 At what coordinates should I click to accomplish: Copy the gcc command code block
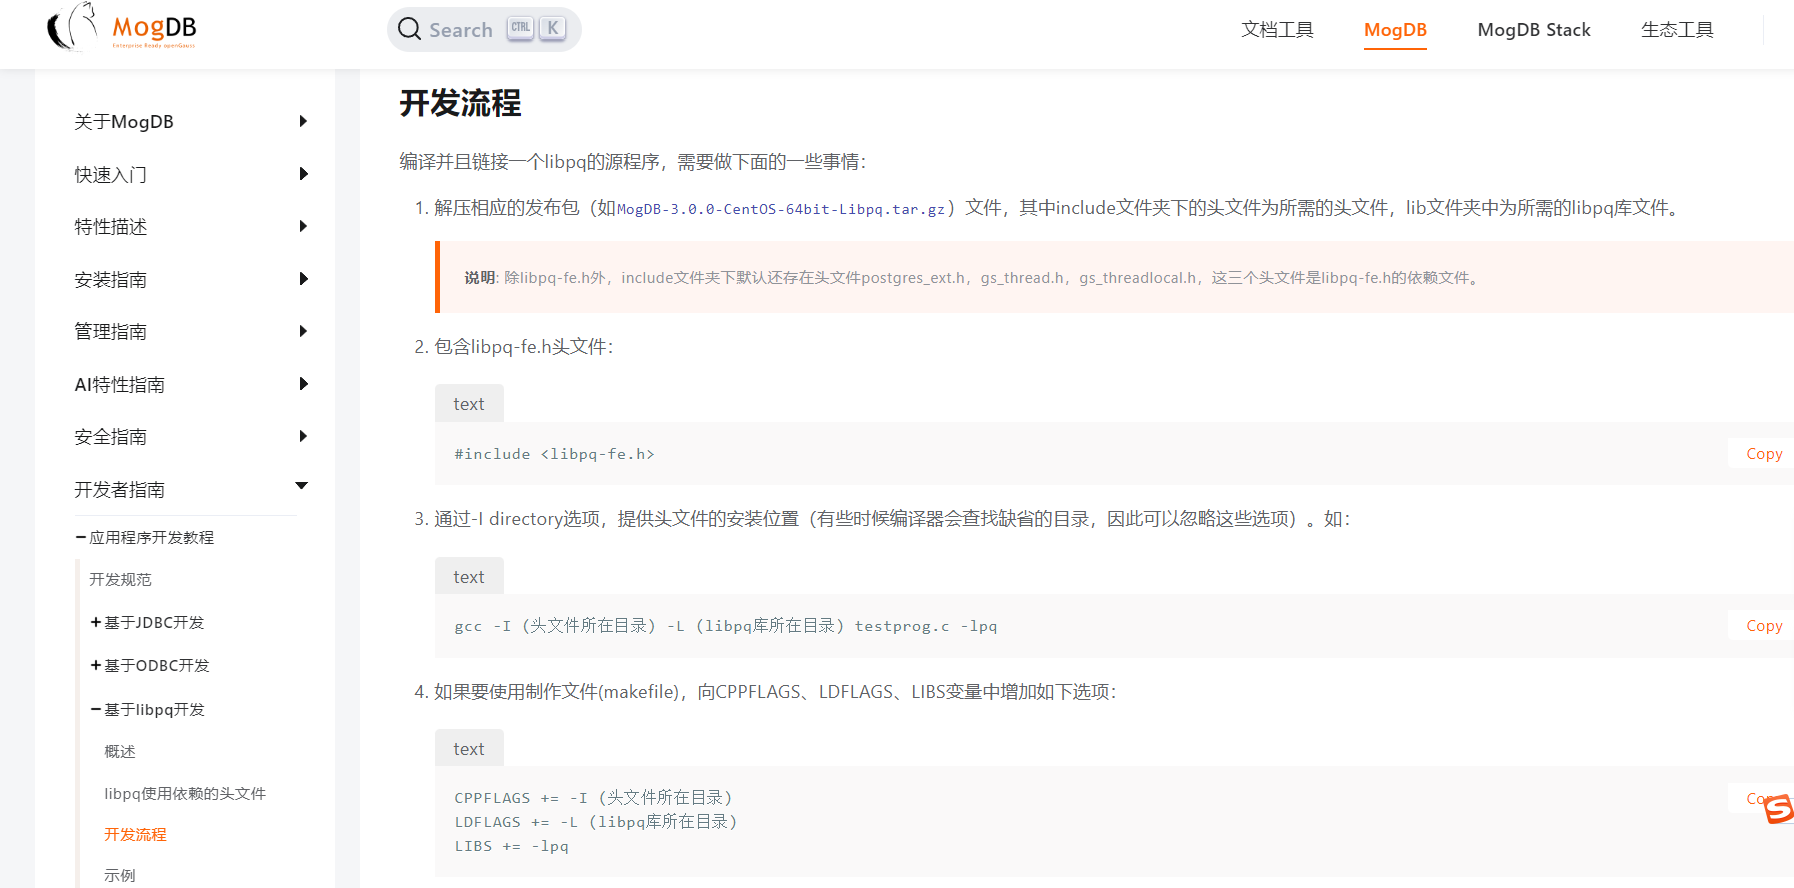tap(1764, 626)
